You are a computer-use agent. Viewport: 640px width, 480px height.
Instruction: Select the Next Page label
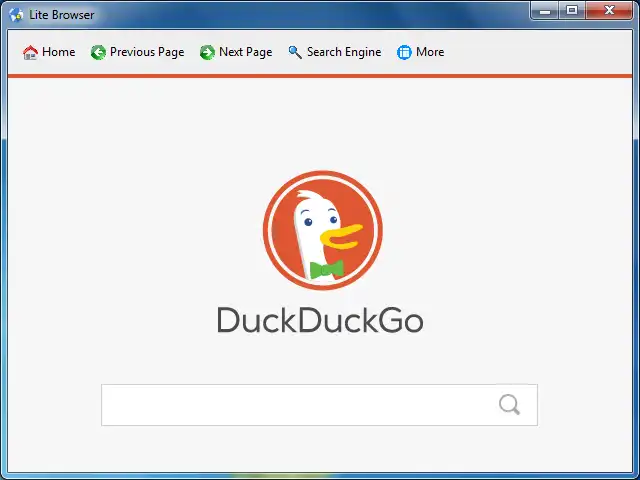(x=246, y=52)
